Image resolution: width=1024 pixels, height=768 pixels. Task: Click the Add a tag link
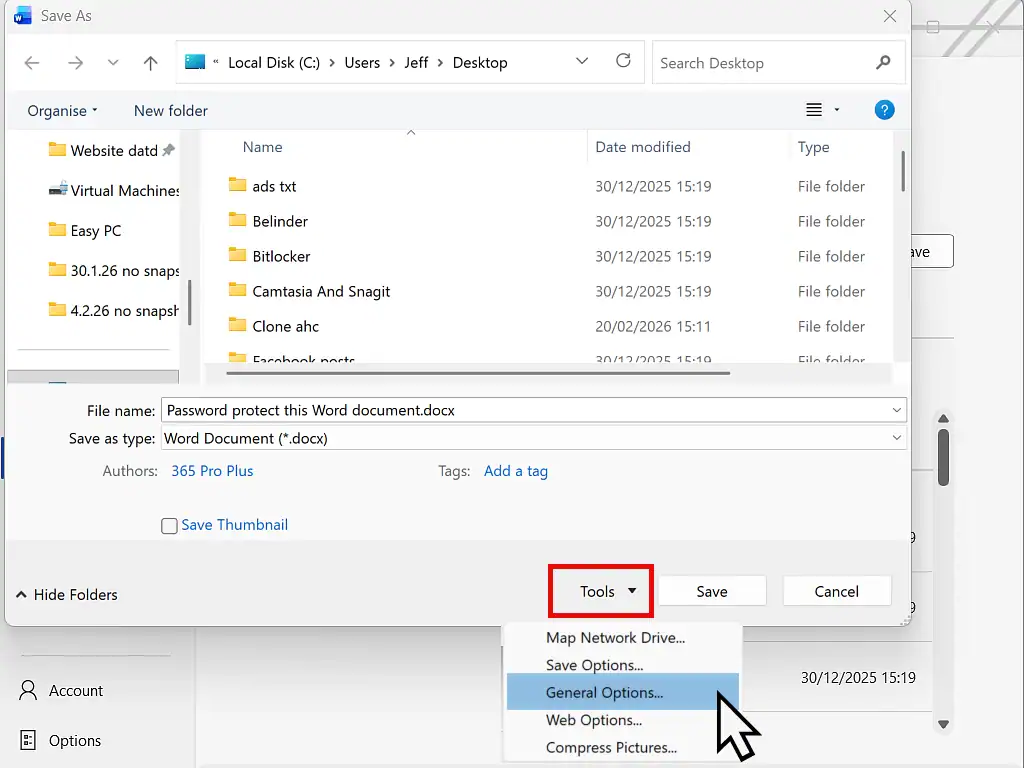[516, 471]
